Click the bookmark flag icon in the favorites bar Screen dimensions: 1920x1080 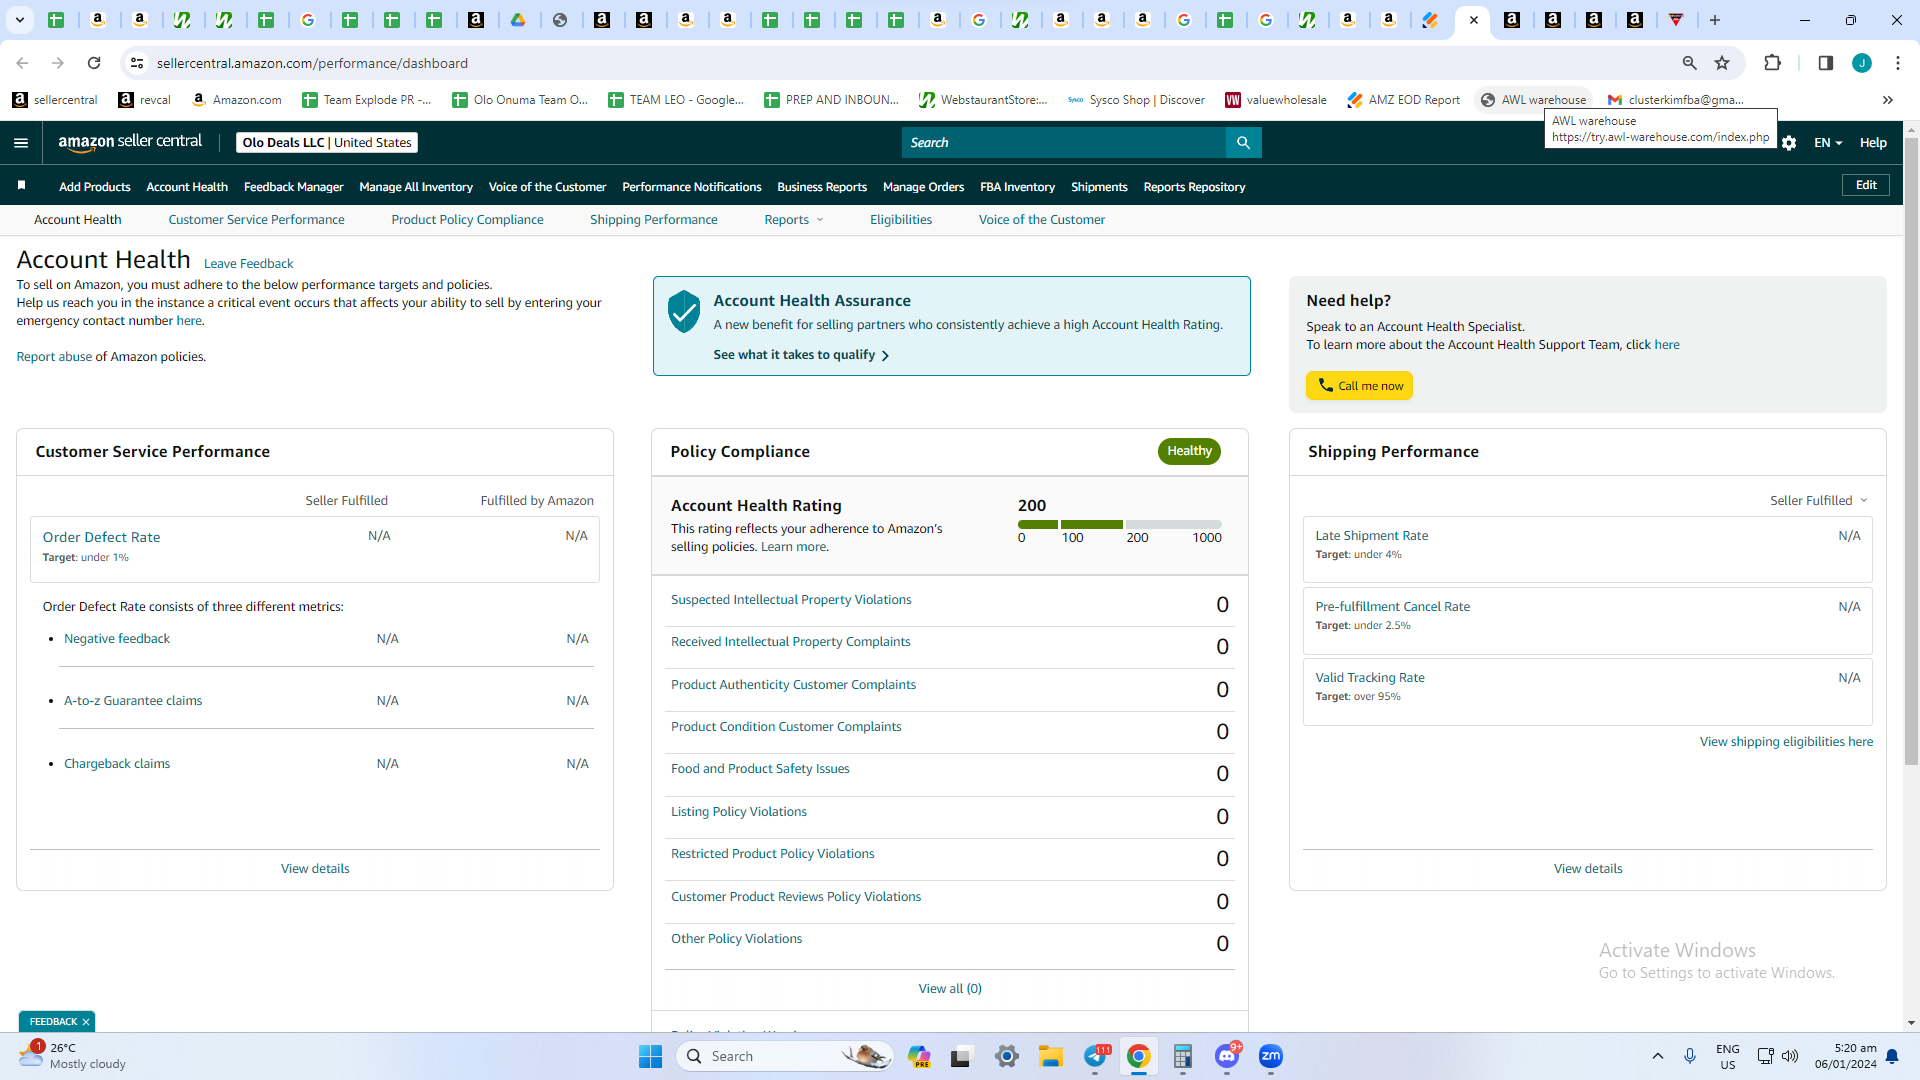[21, 186]
